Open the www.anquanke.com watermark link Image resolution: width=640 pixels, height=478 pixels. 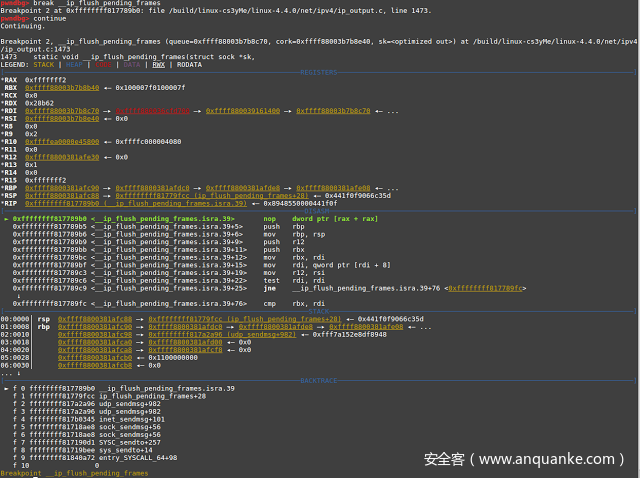525,460
